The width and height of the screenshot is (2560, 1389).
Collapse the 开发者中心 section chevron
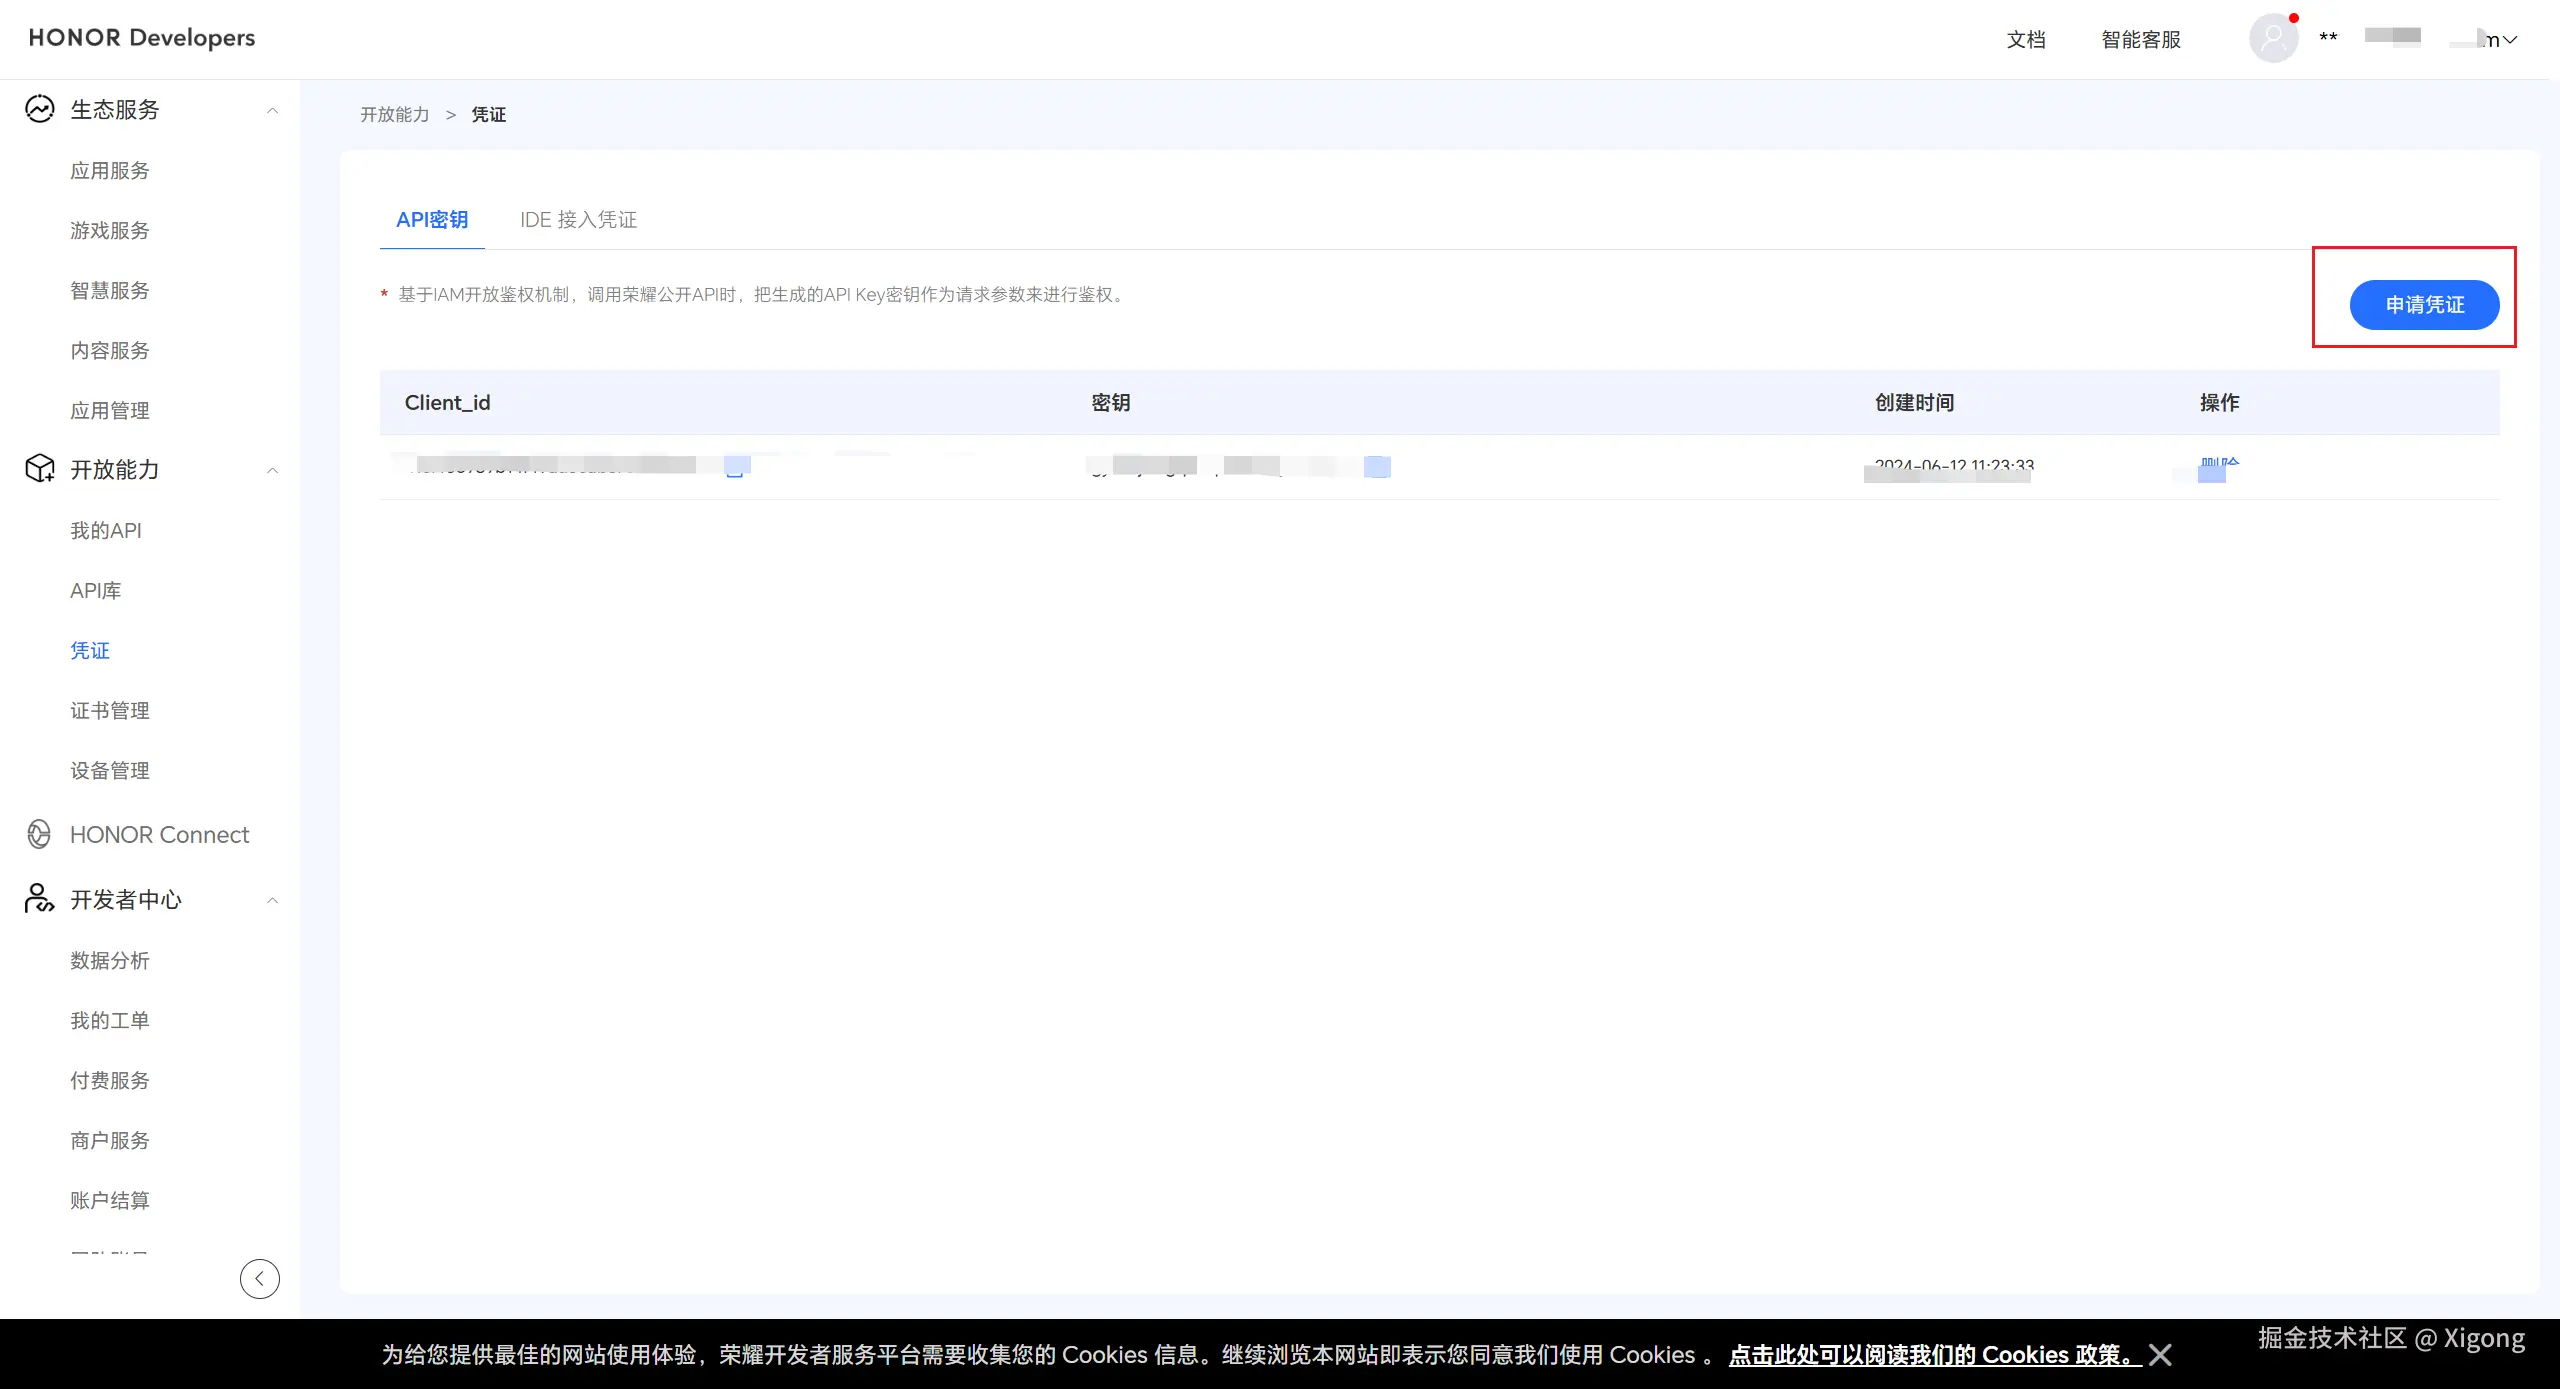pyautogui.click(x=272, y=900)
